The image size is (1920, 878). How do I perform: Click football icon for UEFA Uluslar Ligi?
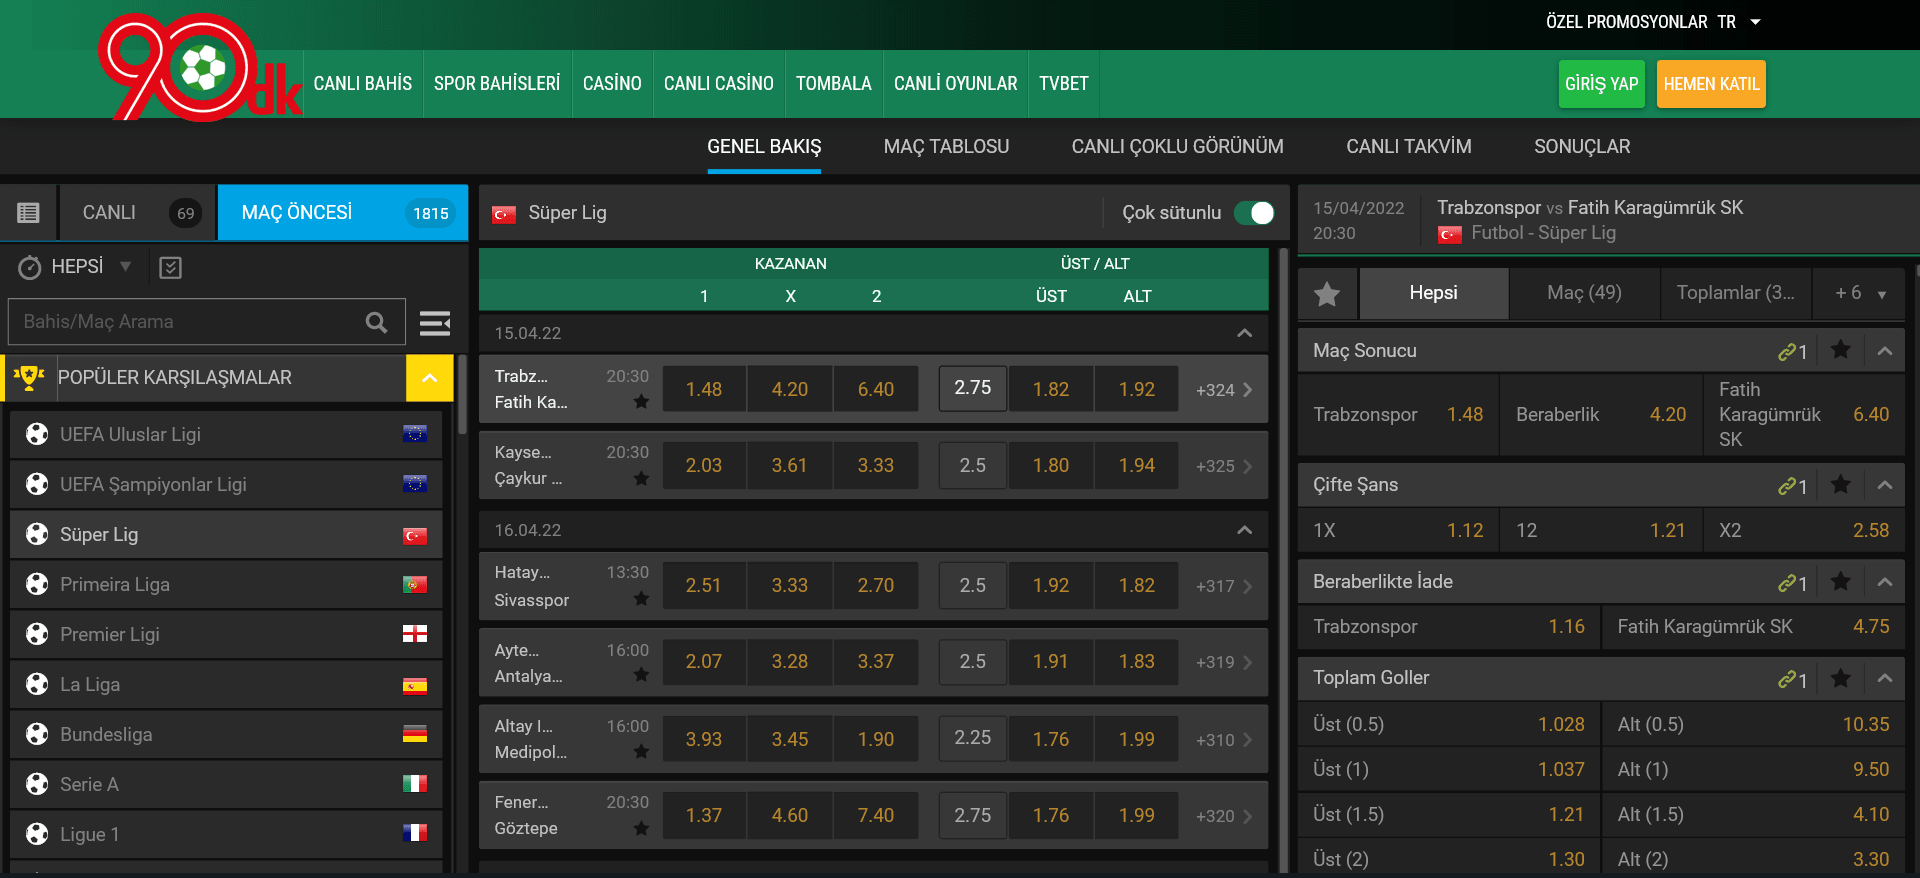(x=37, y=434)
